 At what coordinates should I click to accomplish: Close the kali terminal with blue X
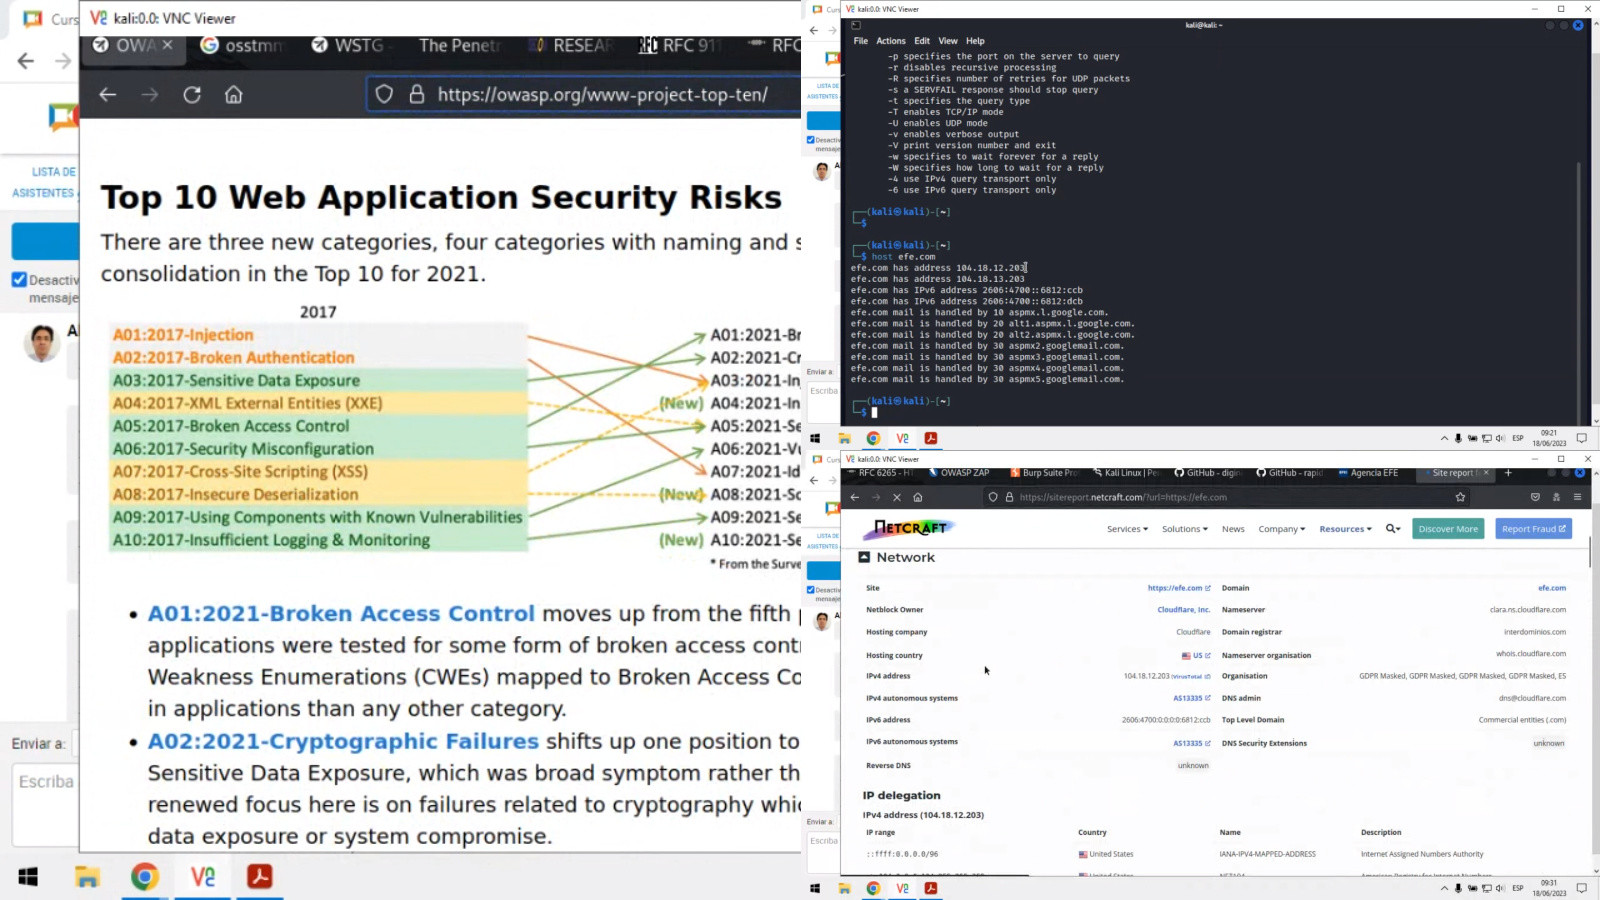coord(1578,25)
